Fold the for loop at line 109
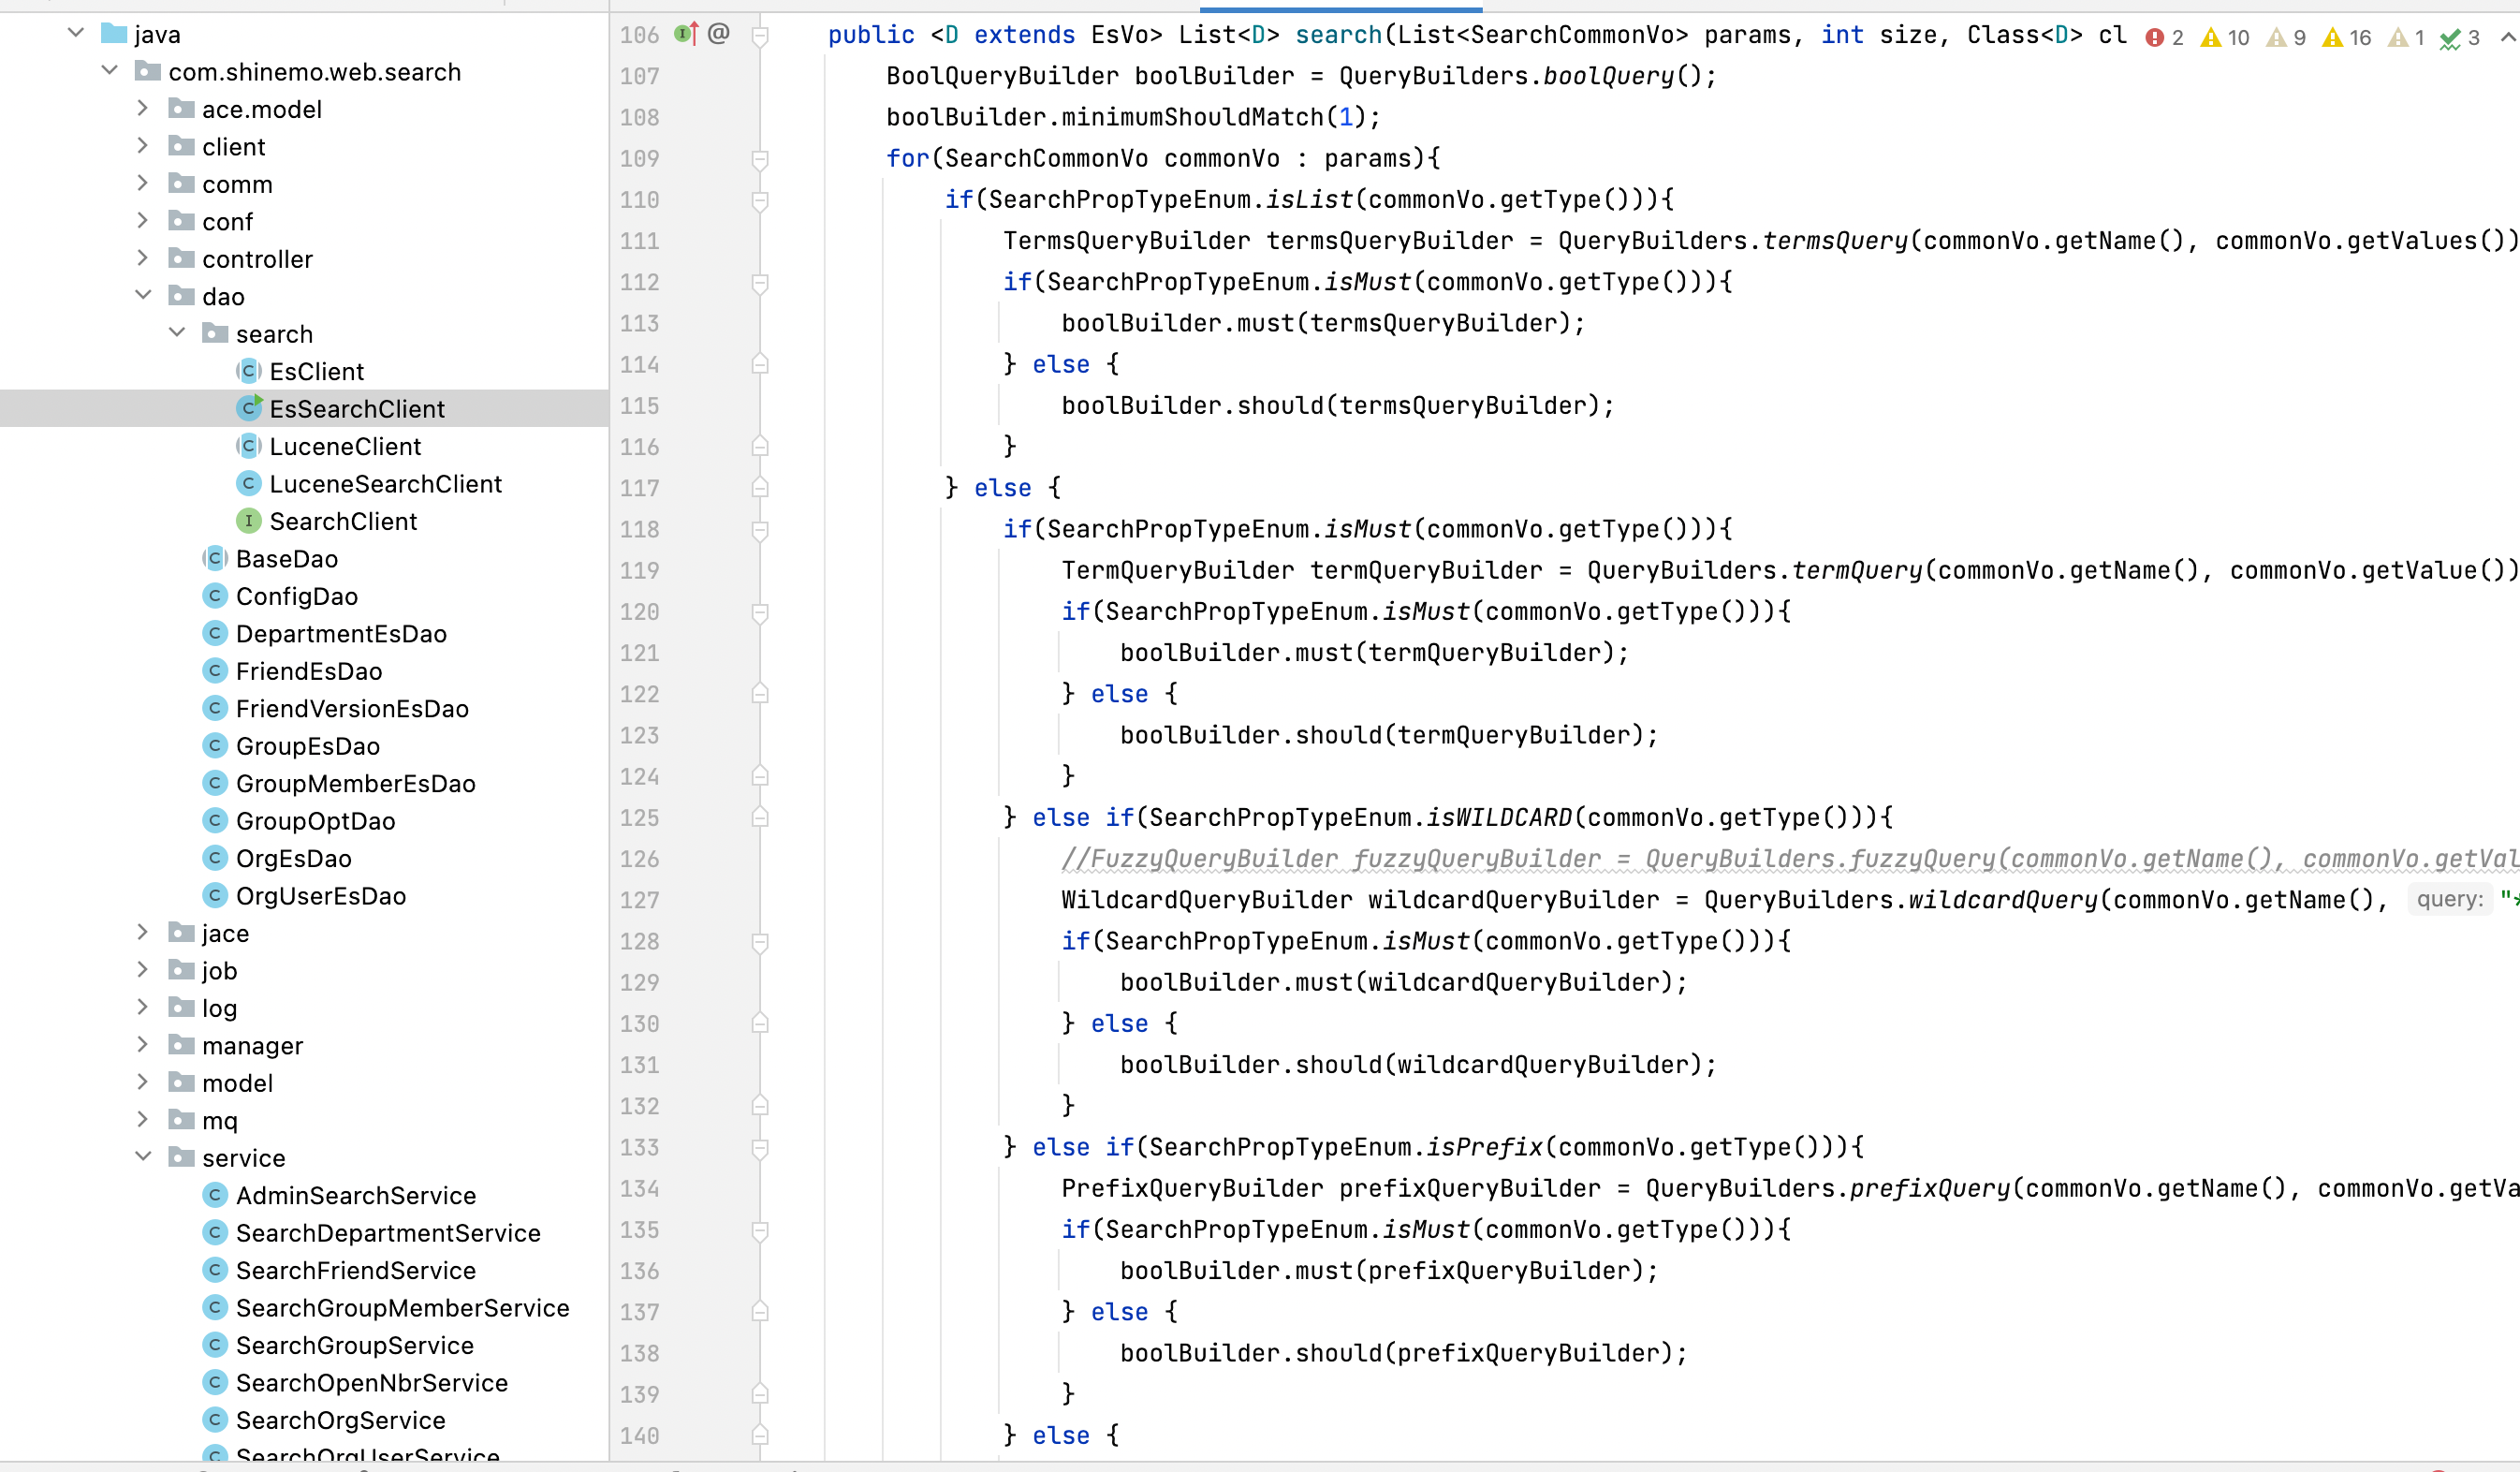Image resolution: width=2520 pixels, height=1472 pixels. pos(760,160)
